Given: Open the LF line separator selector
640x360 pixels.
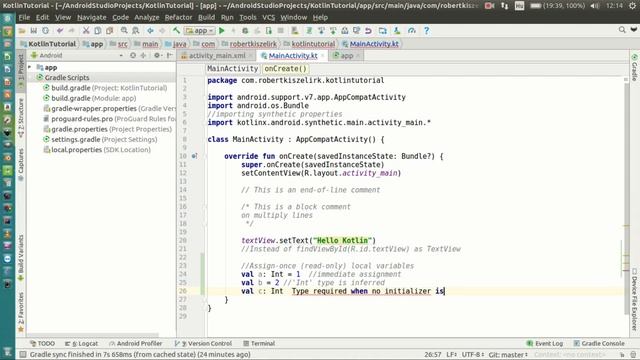Looking at the screenshot, I should [452, 354].
